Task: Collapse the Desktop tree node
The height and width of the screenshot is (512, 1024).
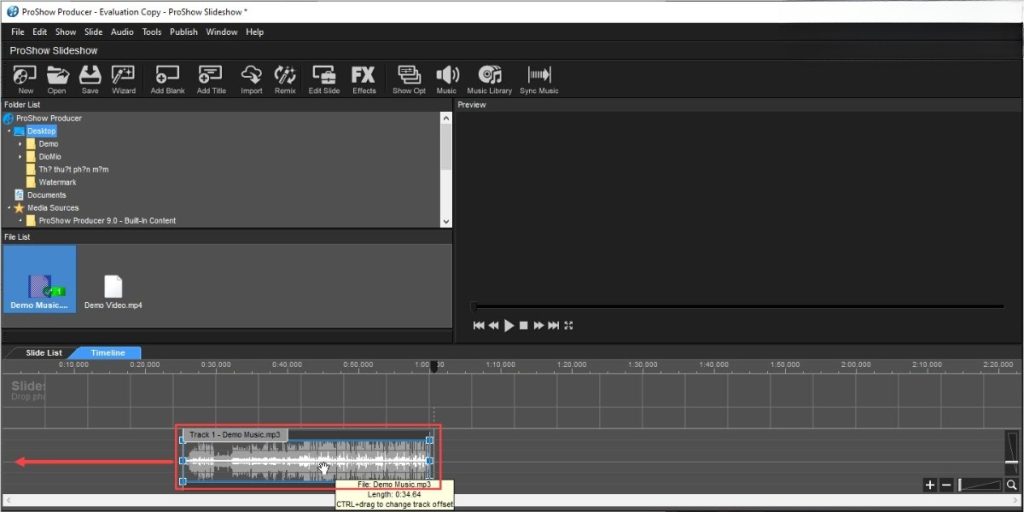Action: [9, 131]
